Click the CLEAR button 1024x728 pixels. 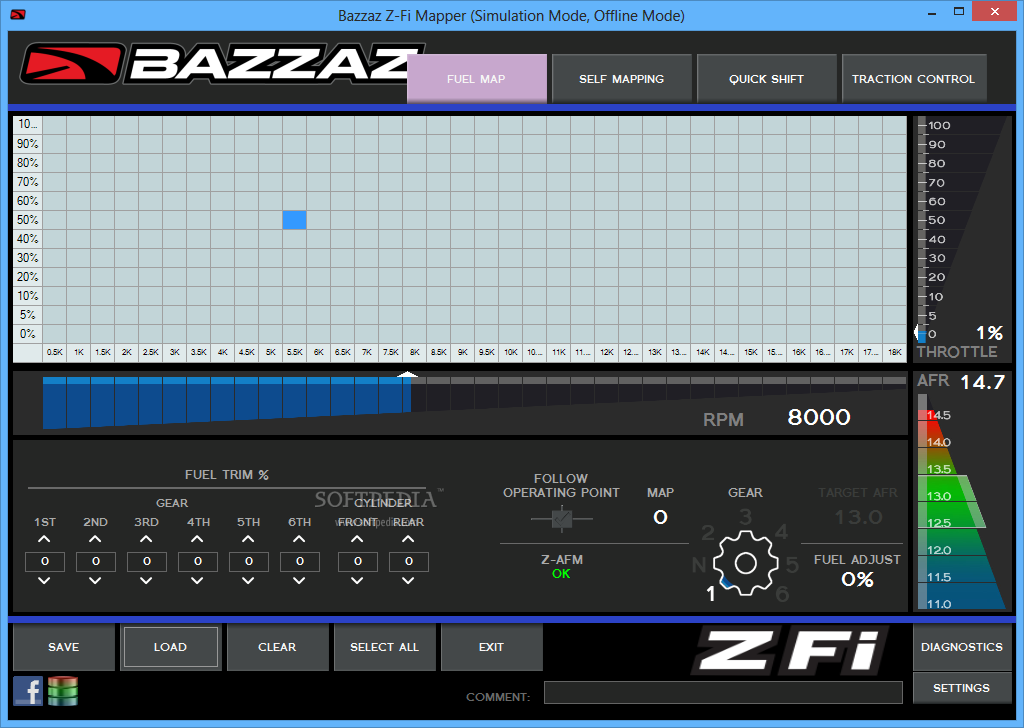coord(277,647)
